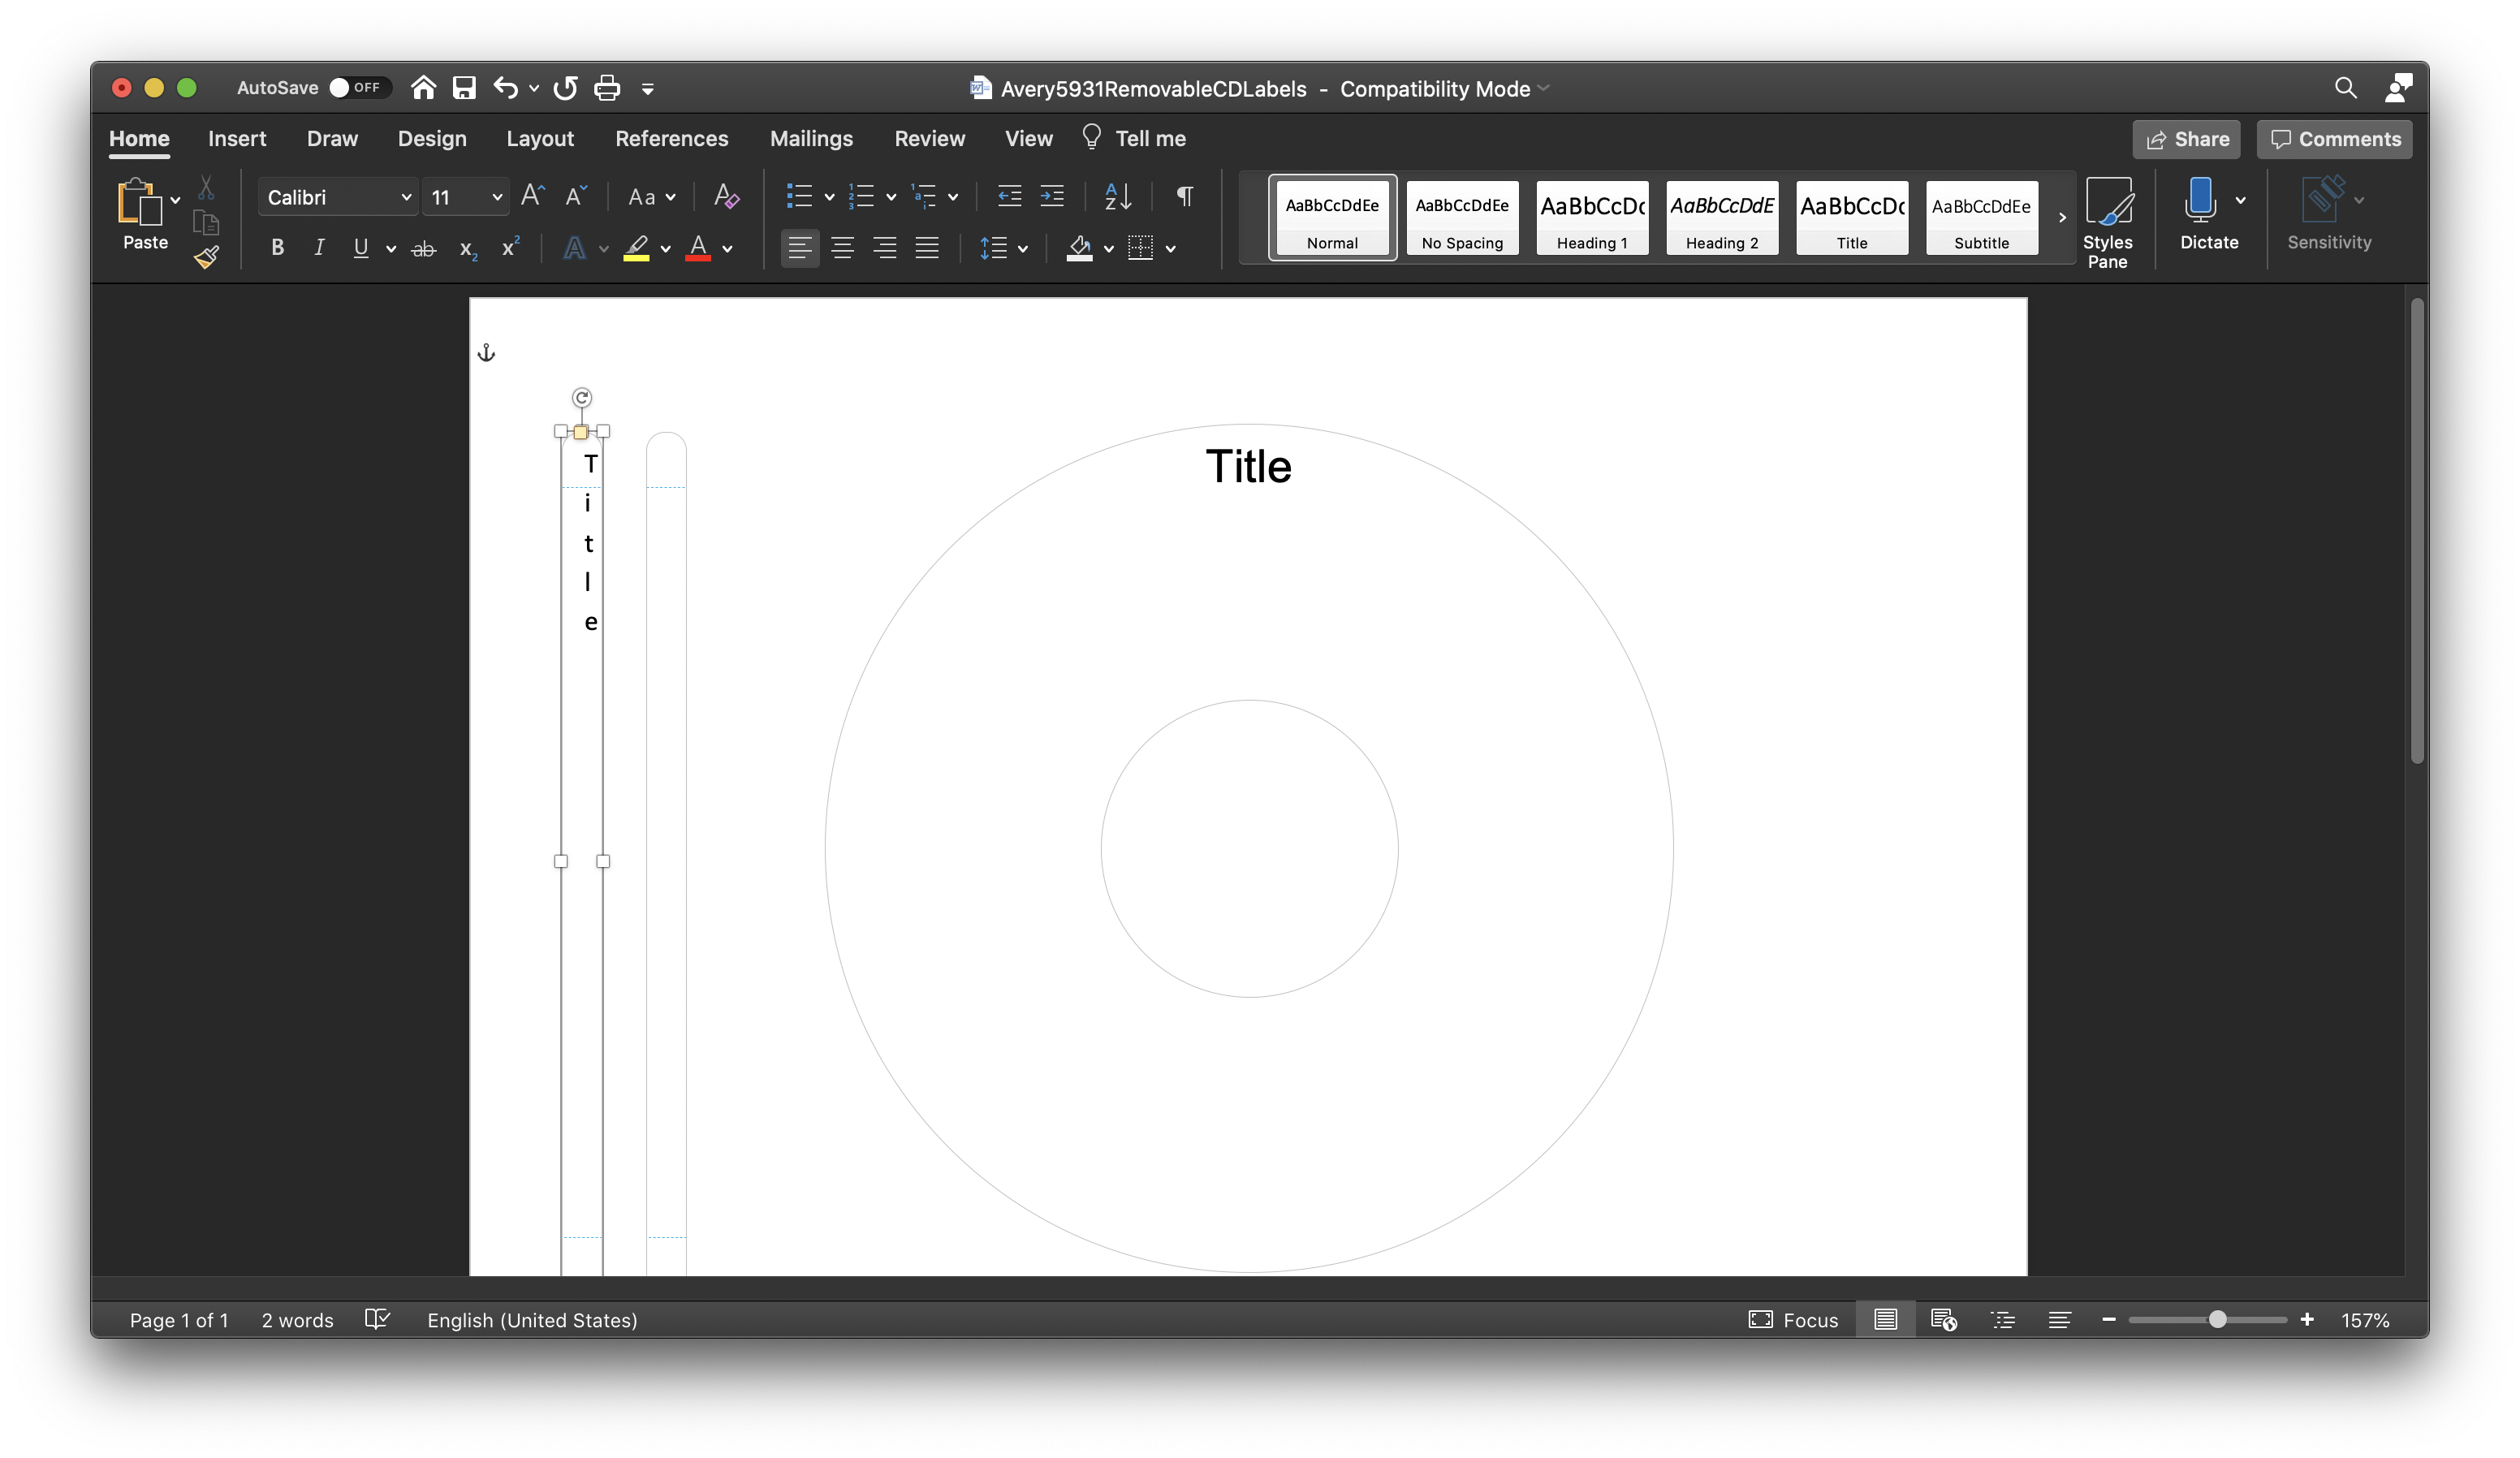2520x1458 pixels.
Task: Click the Share button
Action: tap(2186, 139)
